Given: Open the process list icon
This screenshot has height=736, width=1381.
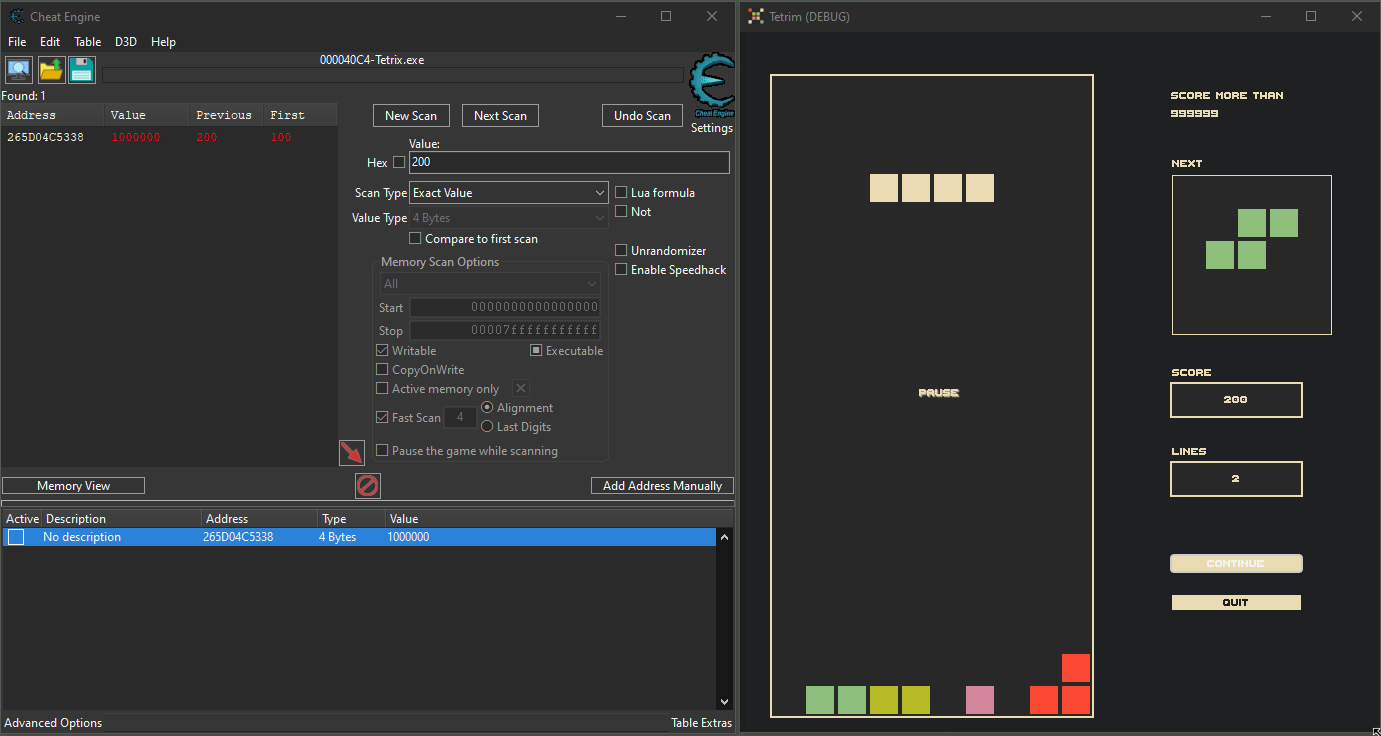Looking at the screenshot, I should pyautogui.click(x=19, y=70).
